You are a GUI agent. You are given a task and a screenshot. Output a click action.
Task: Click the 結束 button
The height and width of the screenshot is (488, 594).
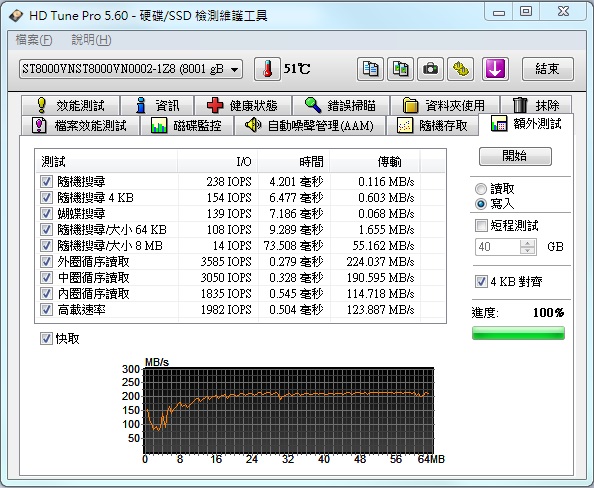tap(547, 69)
